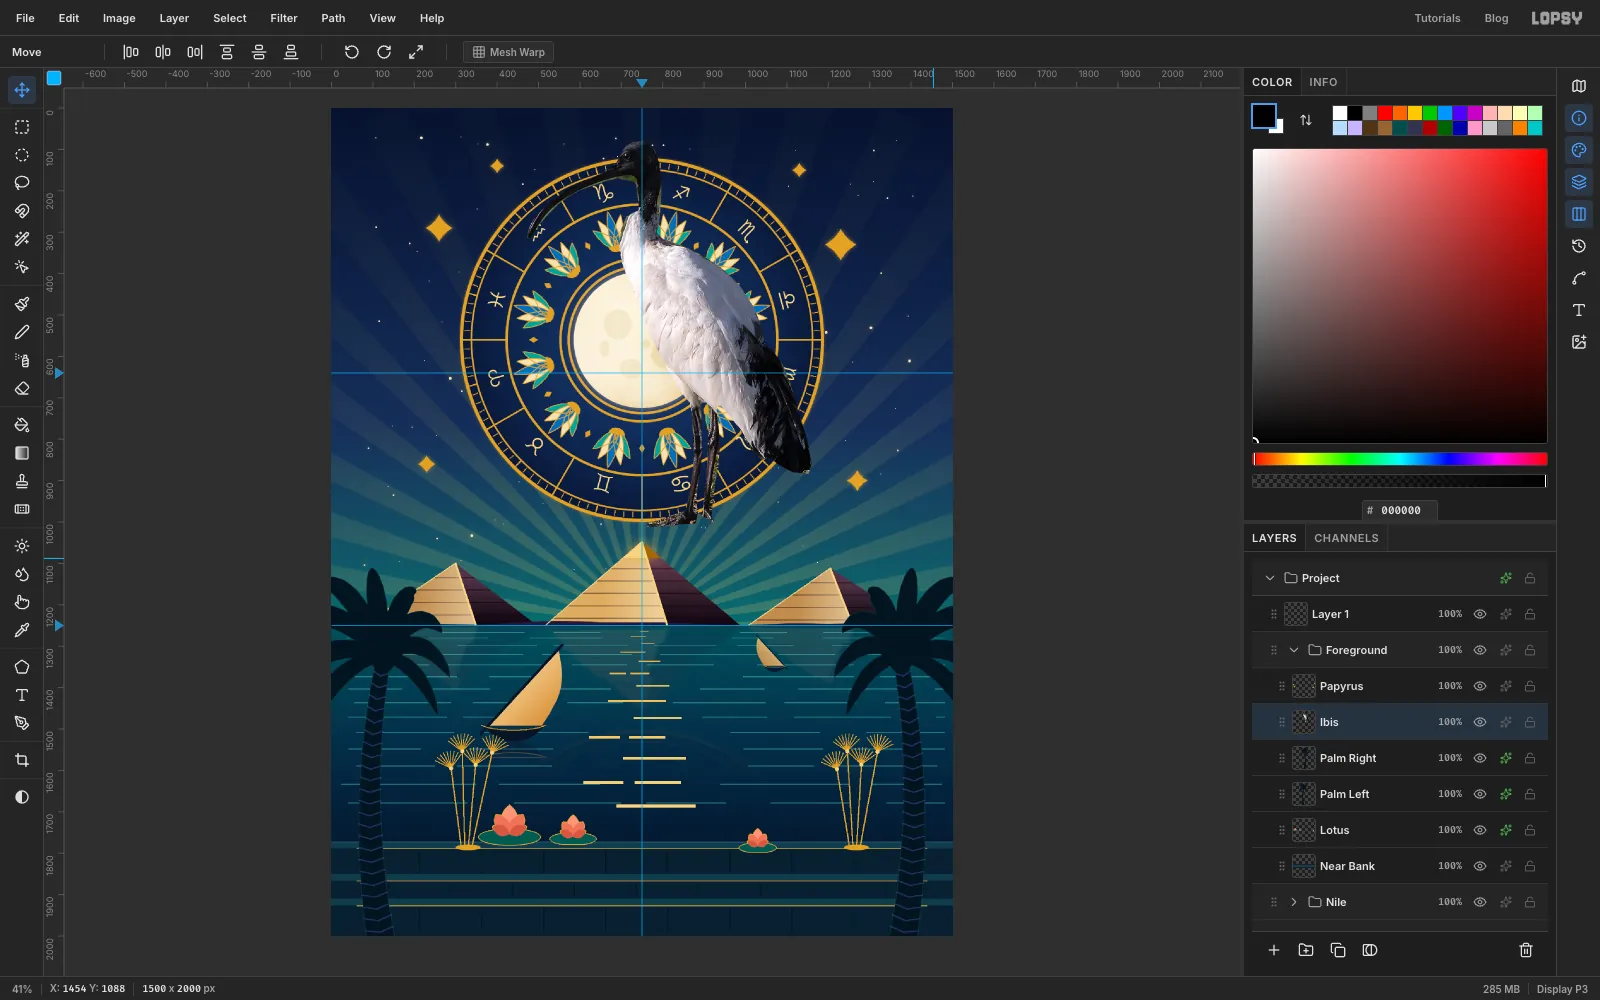Select the Lasso tool
This screenshot has width=1600, height=1000.
(22, 183)
